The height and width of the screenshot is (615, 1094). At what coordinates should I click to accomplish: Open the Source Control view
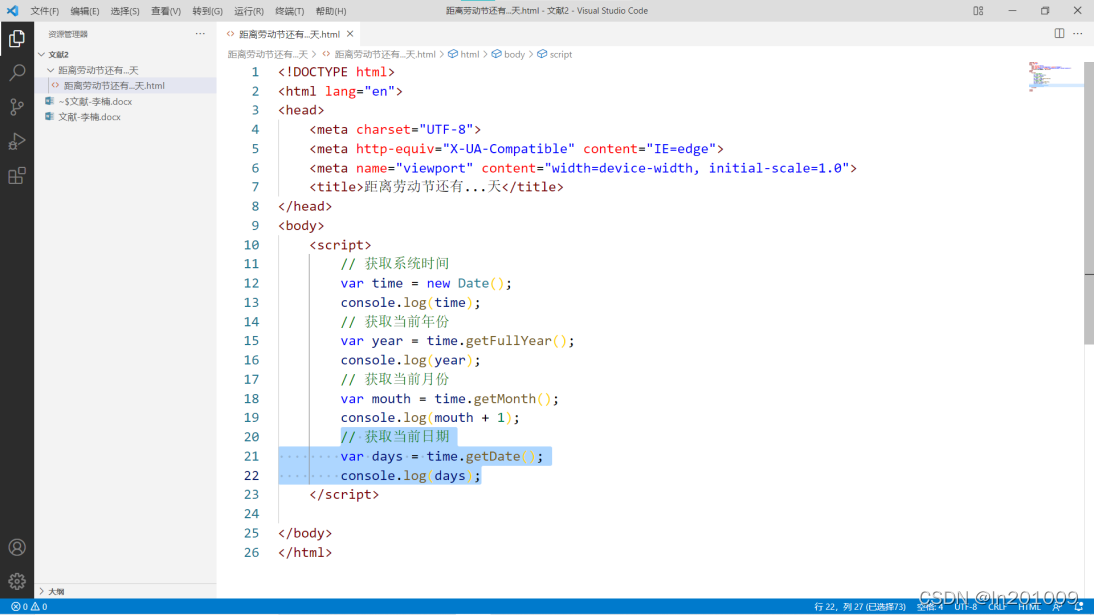coord(17,107)
